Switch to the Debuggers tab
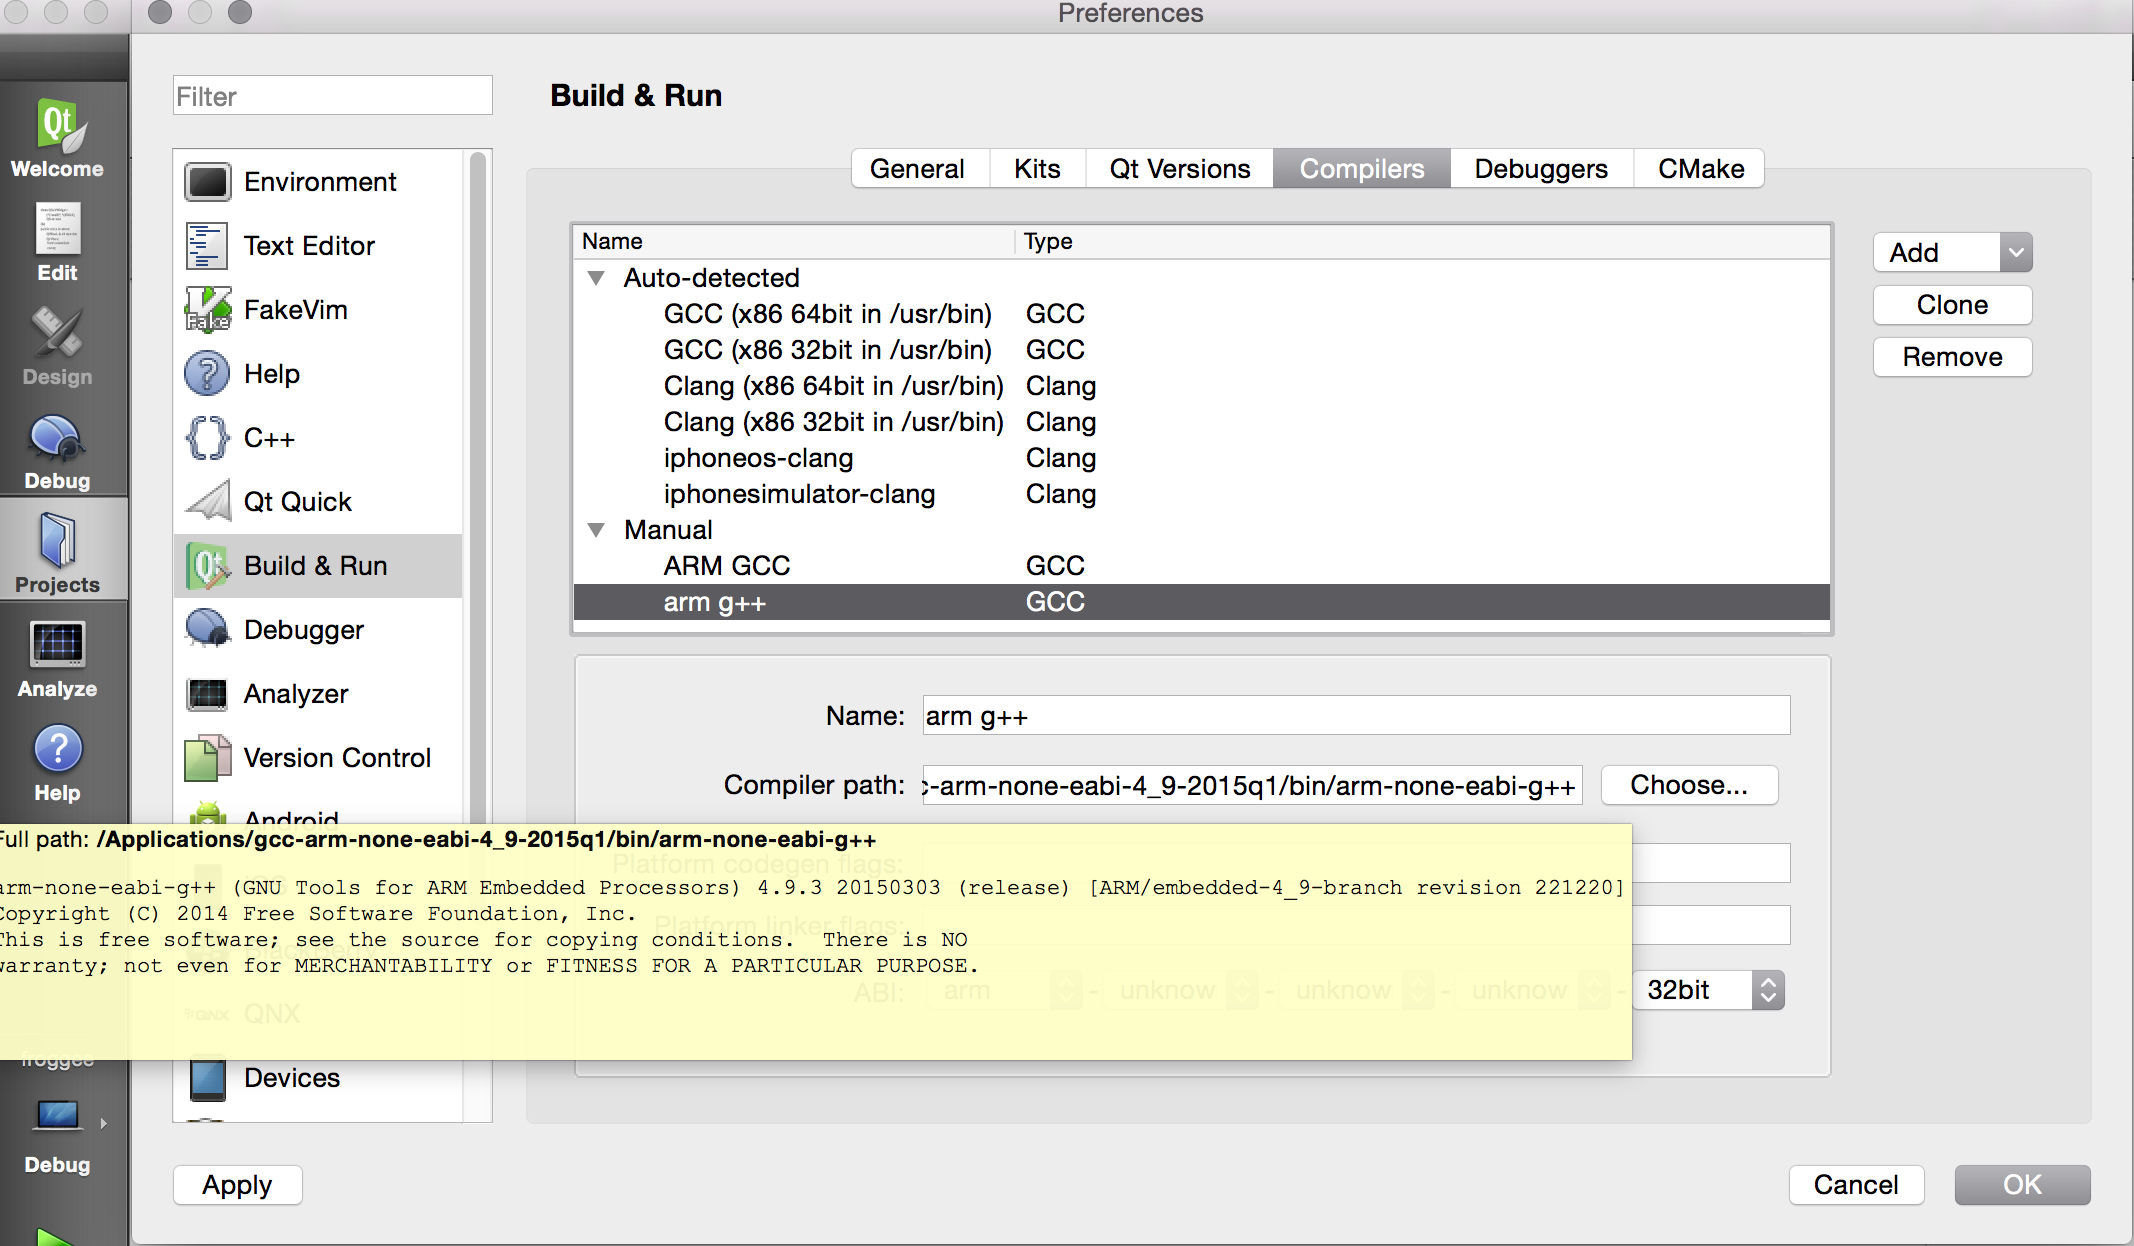Screen dimensions: 2134x1246 [x=1541, y=169]
